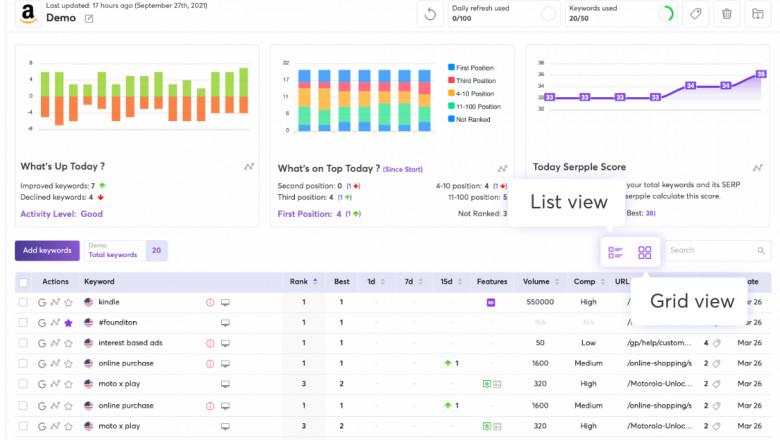780x440 pixels.
Task: Unstar the #founditon keyword
Action: (x=69, y=323)
